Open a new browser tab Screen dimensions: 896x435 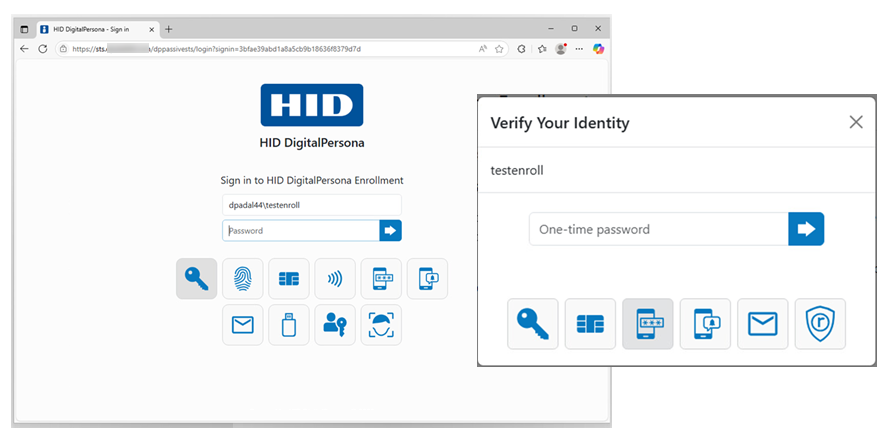pyautogui.click(x=168, y=29)
